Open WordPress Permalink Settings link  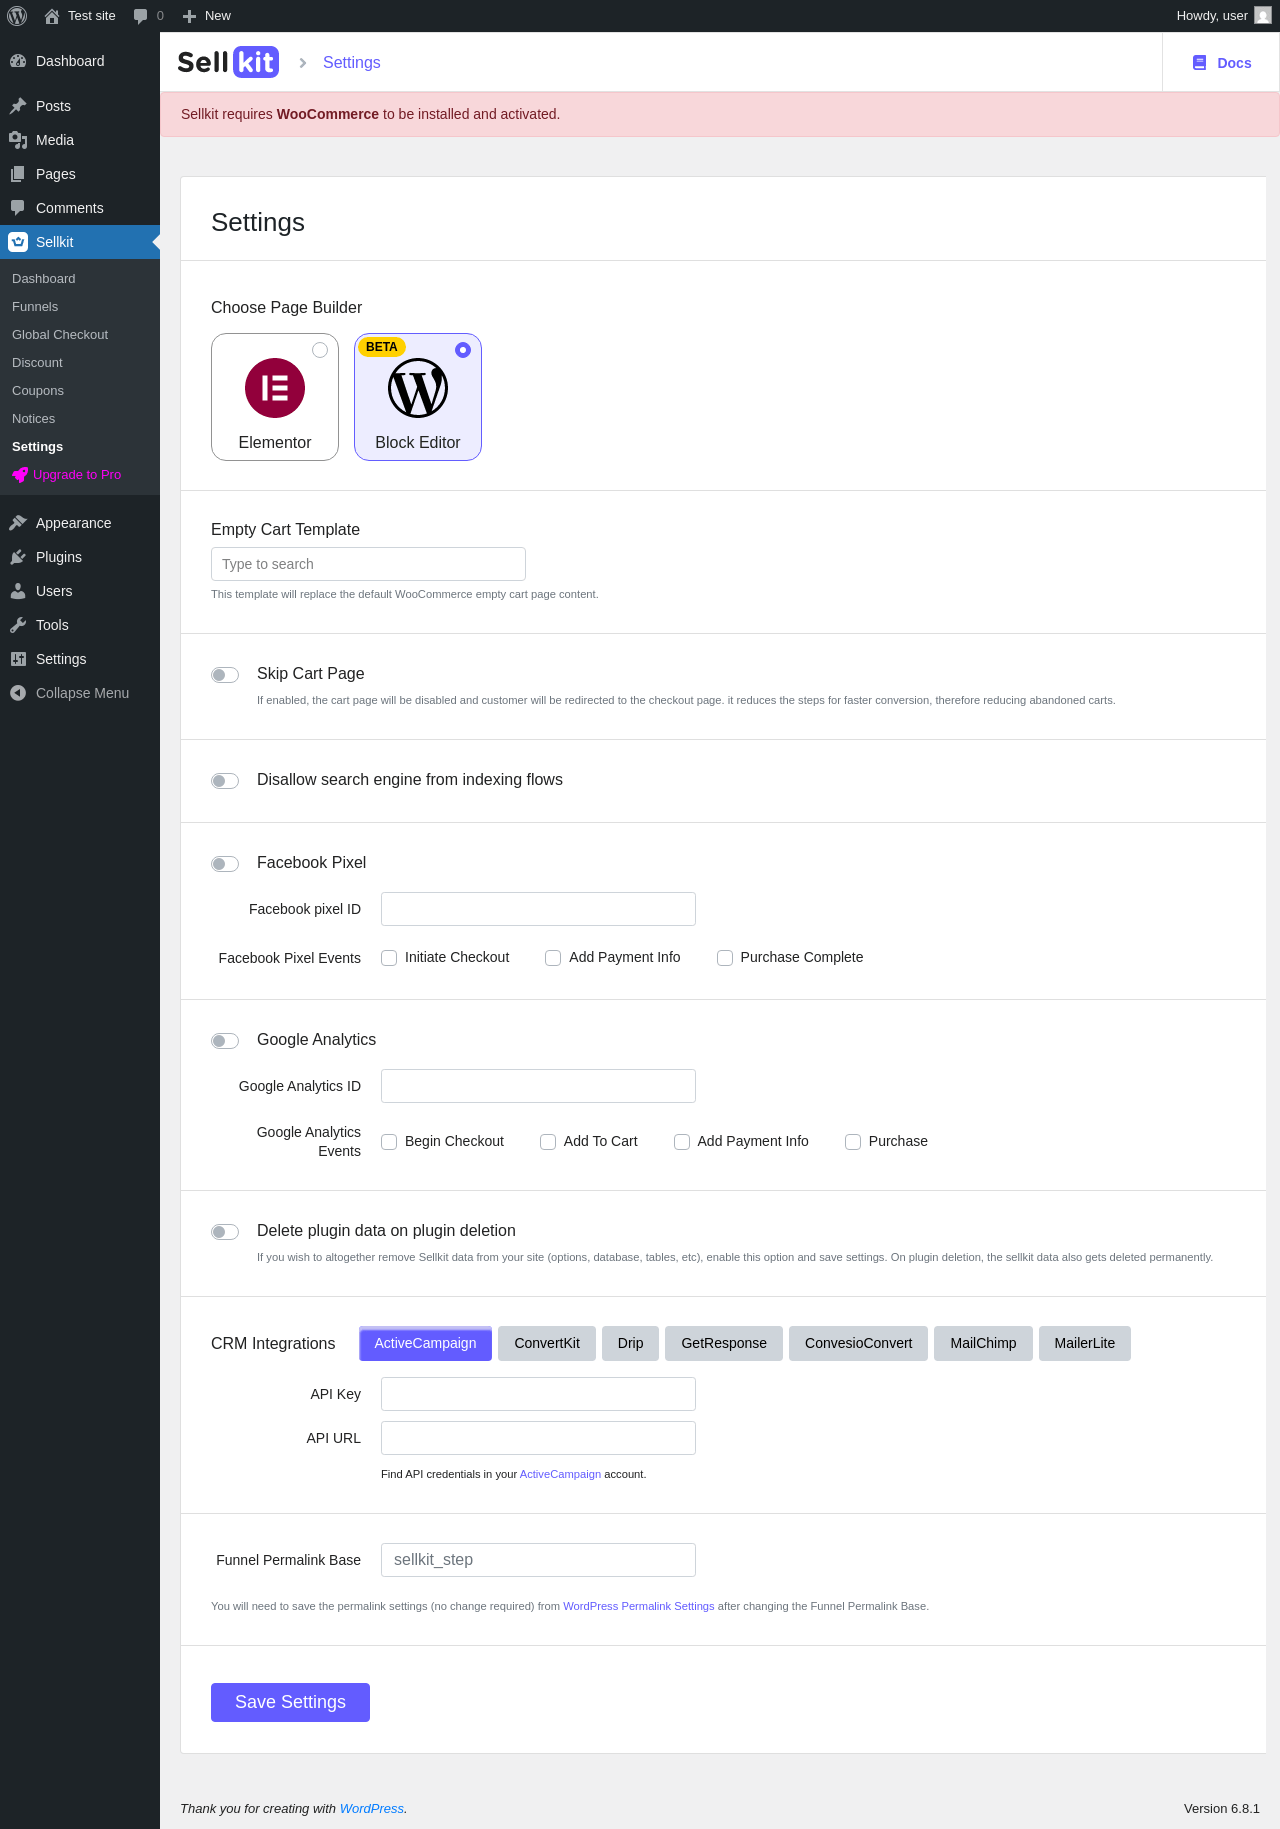[638, 1606]
